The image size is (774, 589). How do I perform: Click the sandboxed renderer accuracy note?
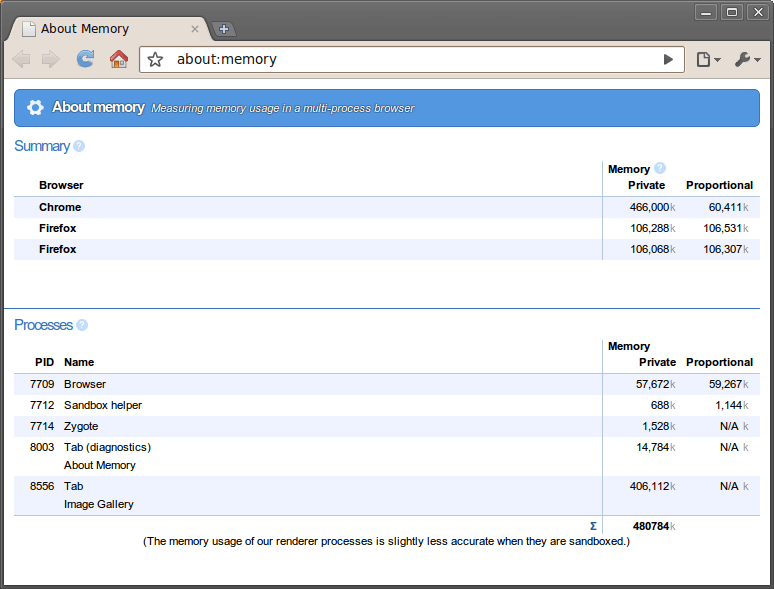click(x=387, y=542)
